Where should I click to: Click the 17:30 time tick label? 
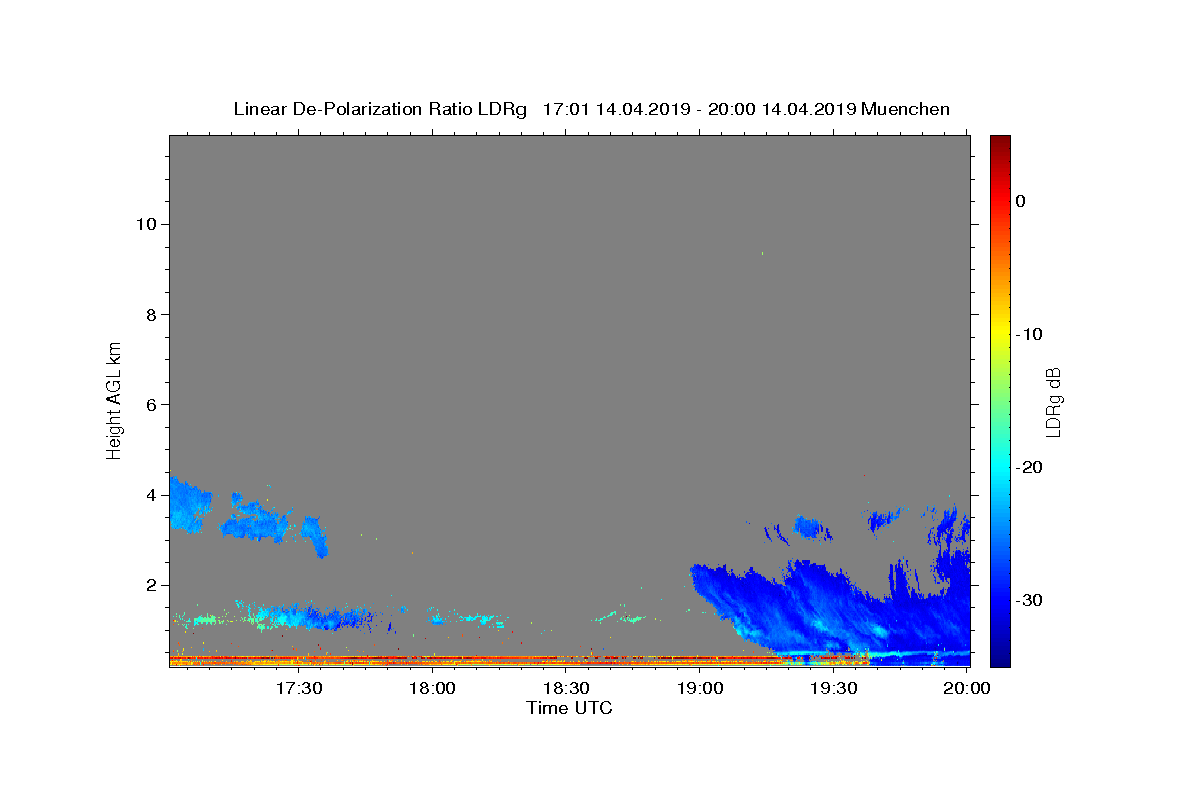pyautogui.click(x=299, y=688)
